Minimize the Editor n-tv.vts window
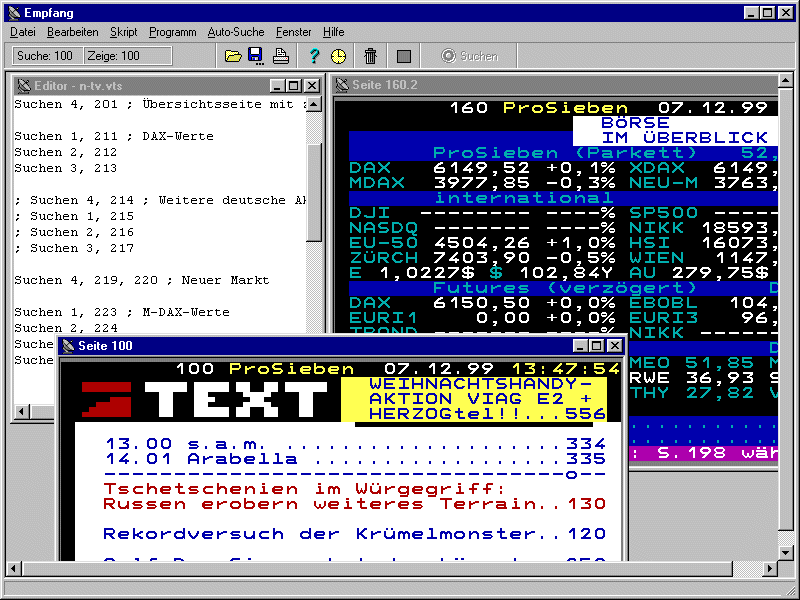The image size is (800, 600). [277, 86]
